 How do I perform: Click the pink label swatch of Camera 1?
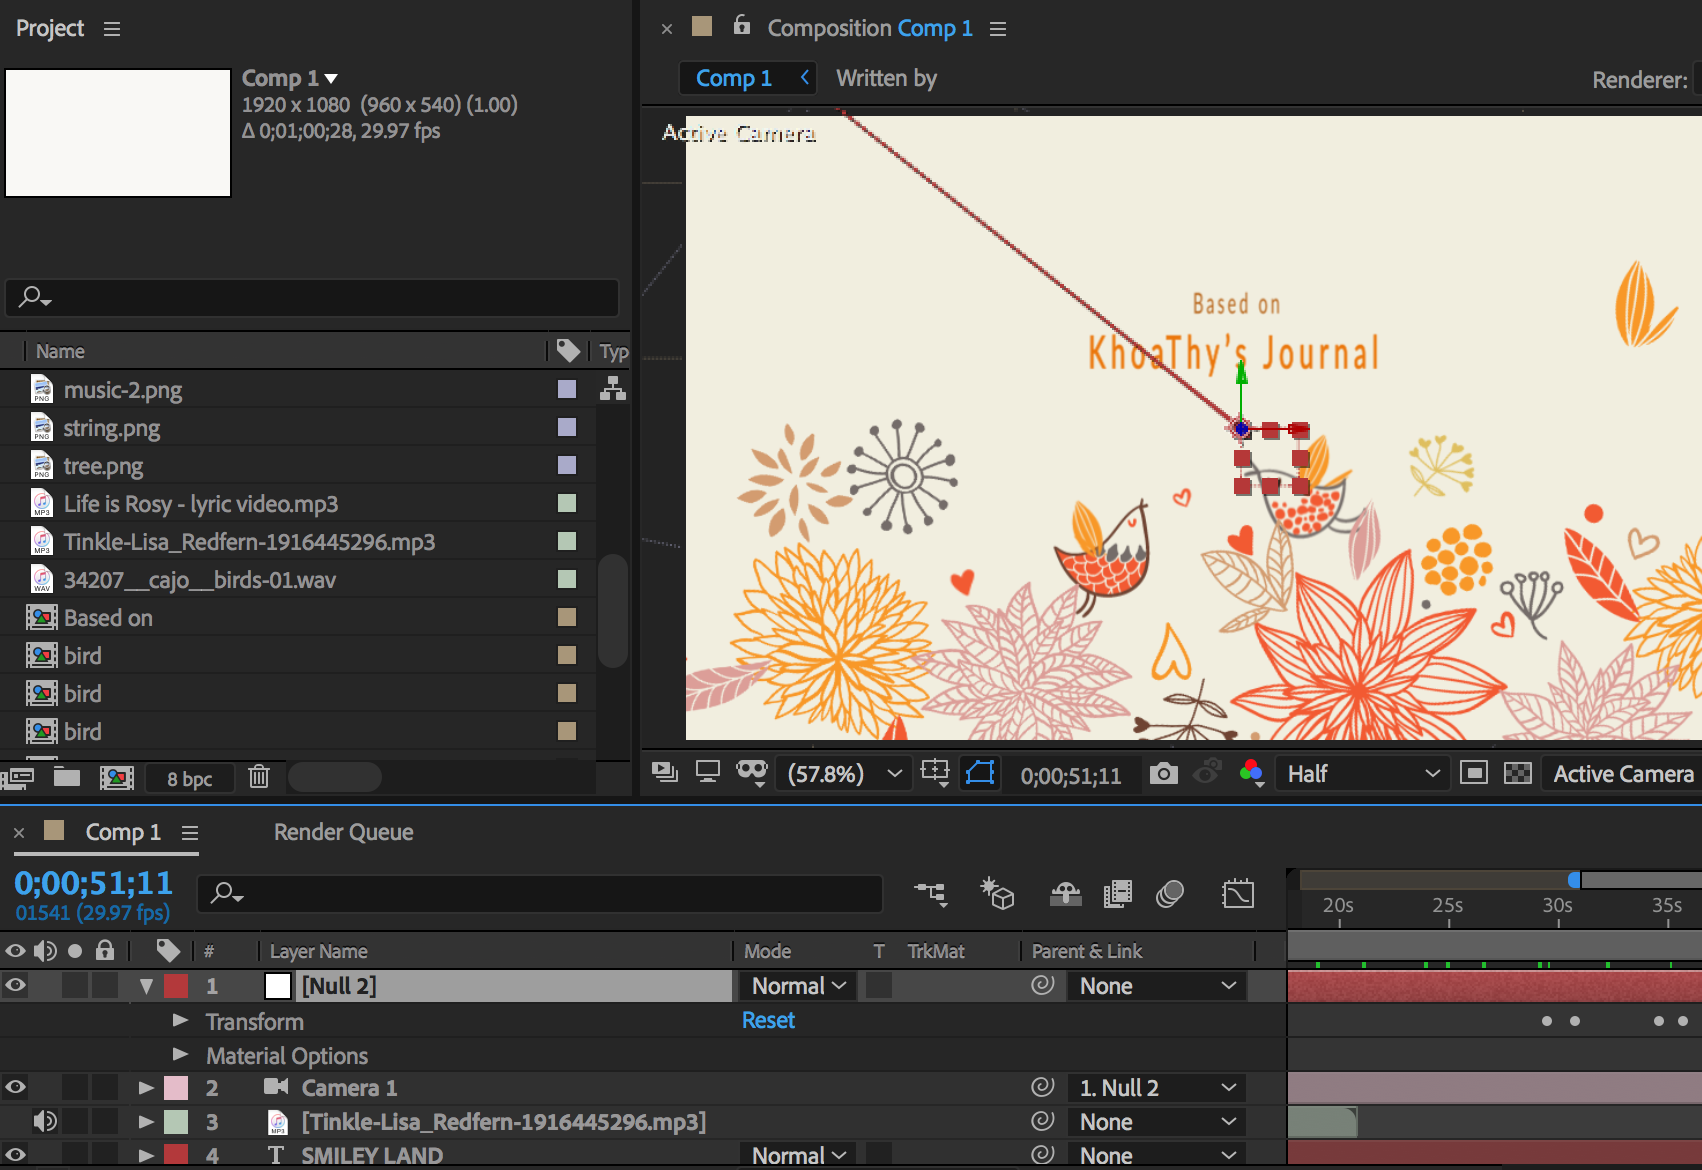click(x=176, y=1088)
